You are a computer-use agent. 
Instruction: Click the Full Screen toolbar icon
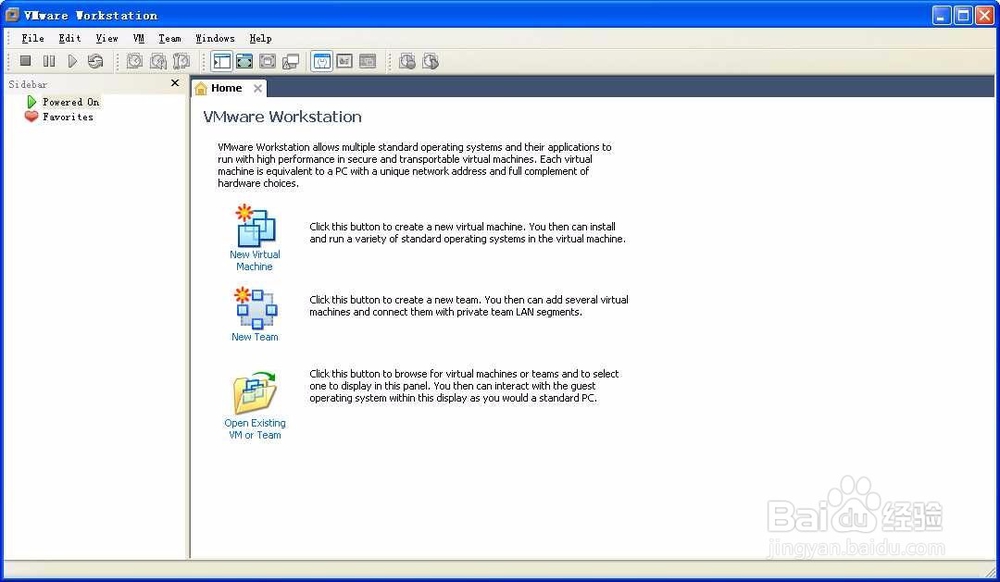click(x=244, y=61)
